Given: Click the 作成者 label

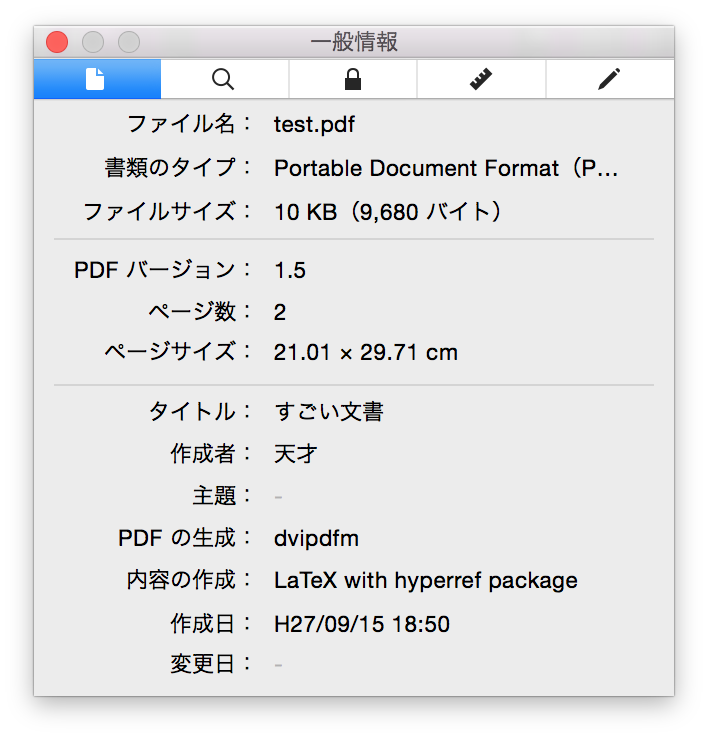Looking at the screenshot, I should pyautogui.click(x=210, y=454).
